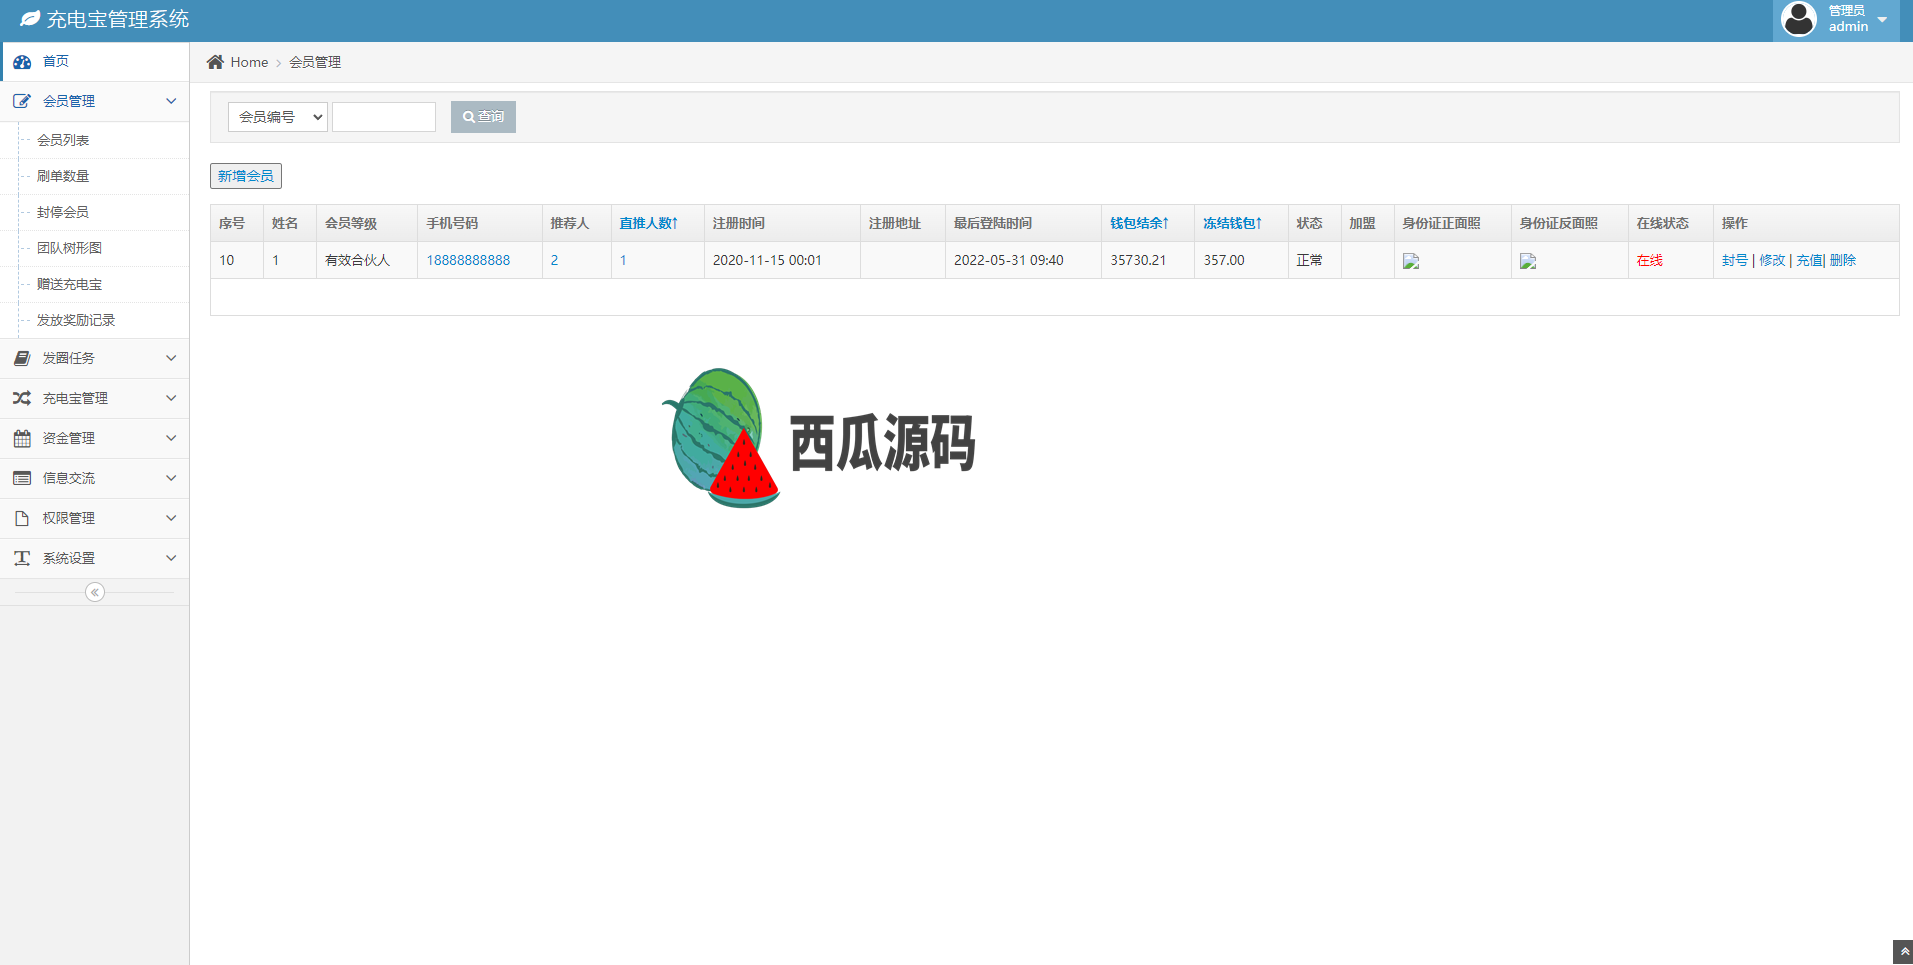The width and height of the screenshot is (1913, 965).
Task: Open 赠送充电宝 submenu item
Action: [x=69, y=284]
